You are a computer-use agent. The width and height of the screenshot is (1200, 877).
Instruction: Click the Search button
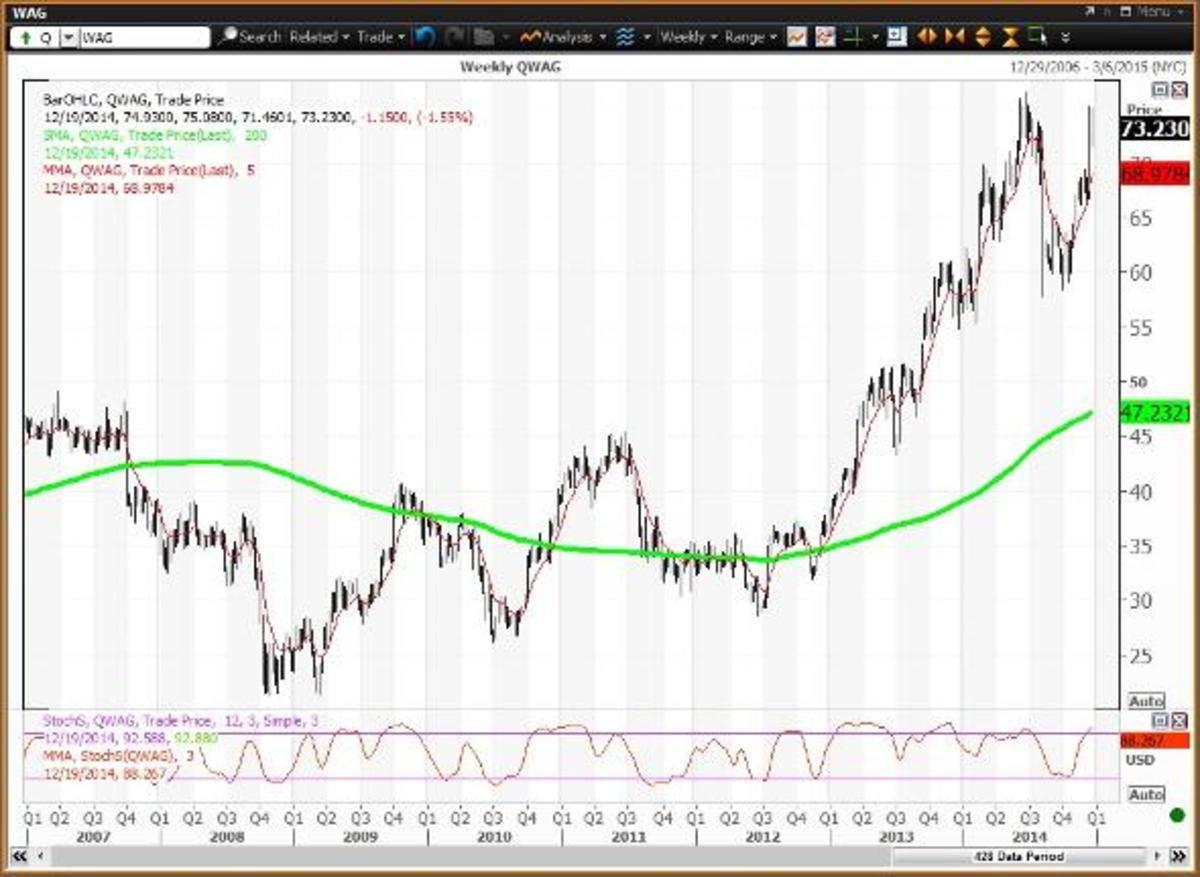[250, 37]
